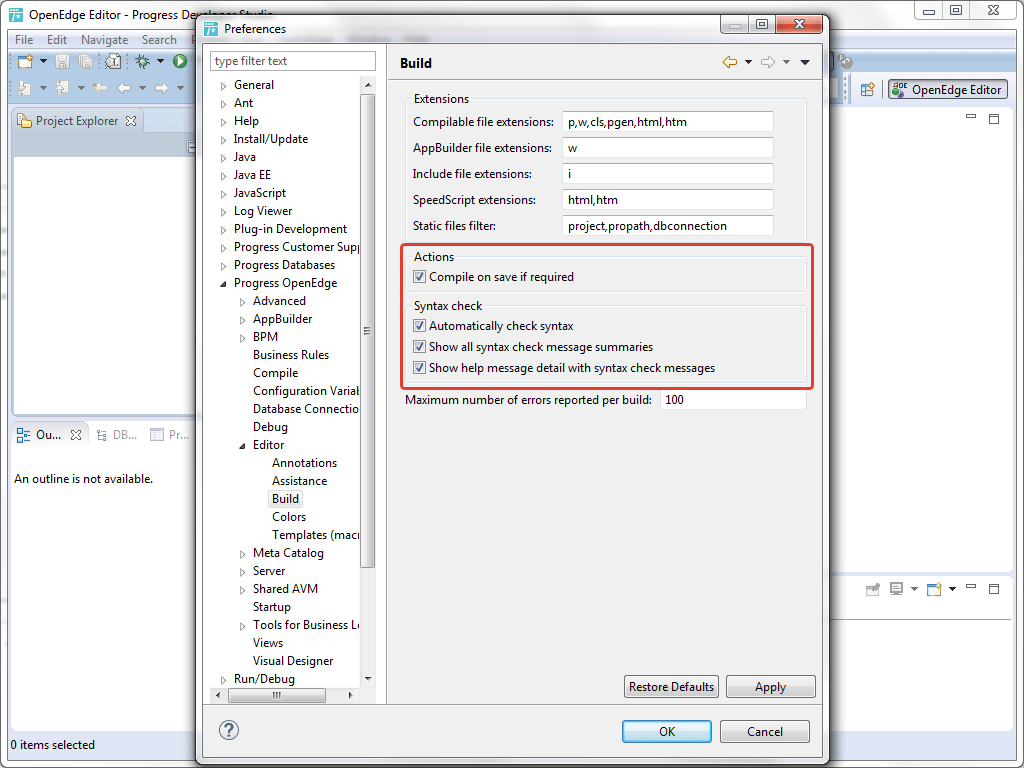Click the Display Selected Console monitor icon
The height and width of the screenshot is (768, 1024).
(x=897, y=589)
